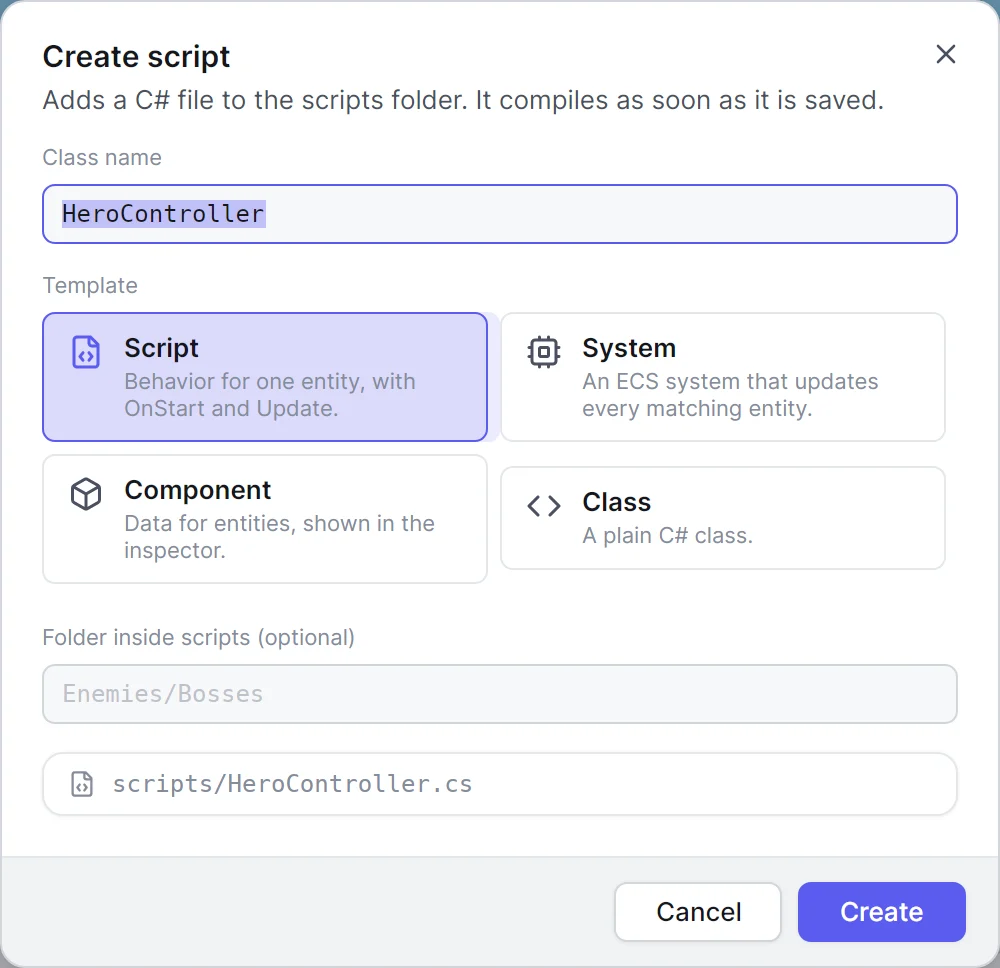The width and height of the screenshot is (1000, 968).
Task: Click 'Adds a C# file' subtitle text
Action: click(463, 100)
